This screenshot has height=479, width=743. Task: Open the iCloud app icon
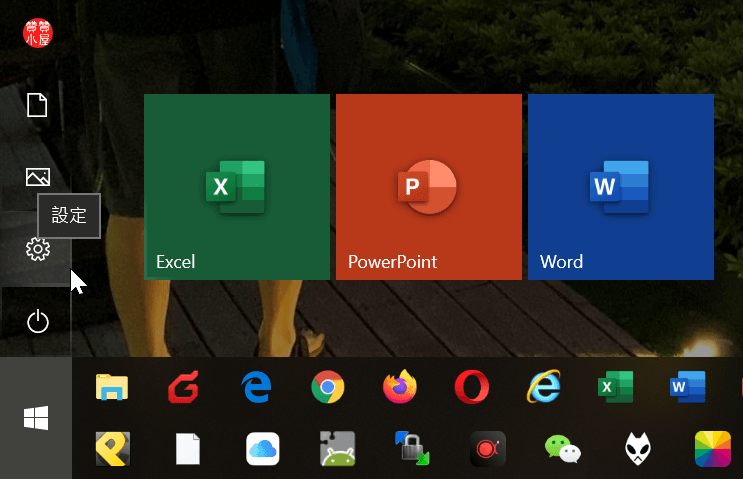[x=263, y=449]
